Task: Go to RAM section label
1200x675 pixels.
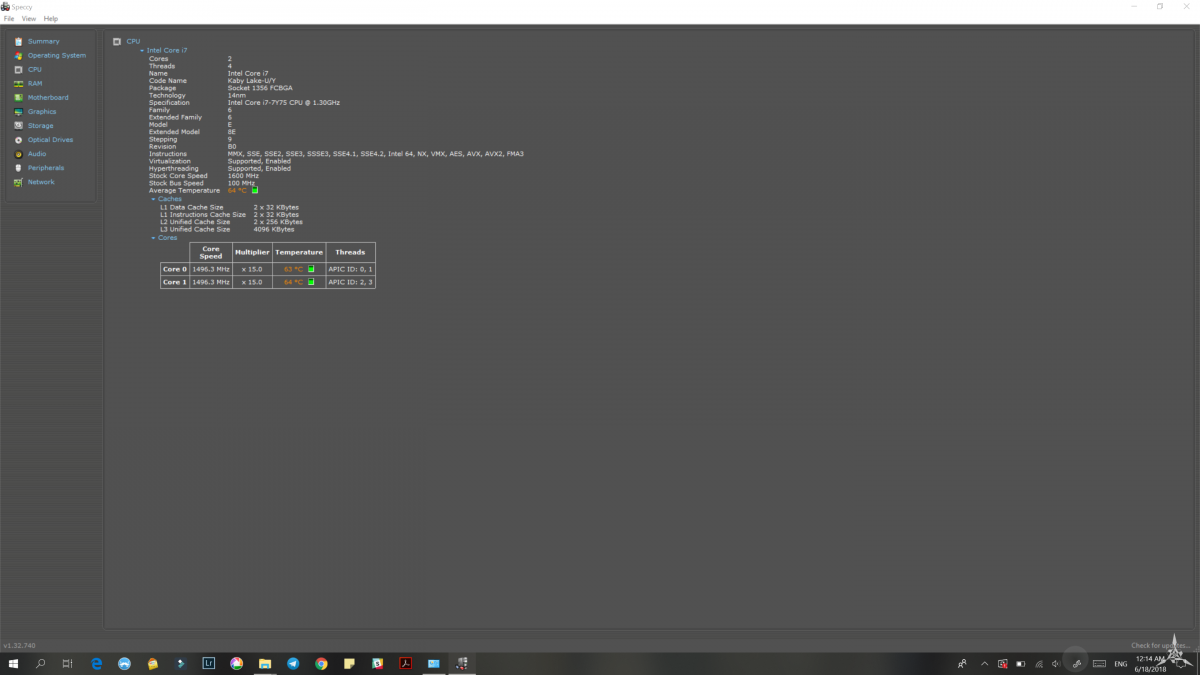Action: point(35,83)
